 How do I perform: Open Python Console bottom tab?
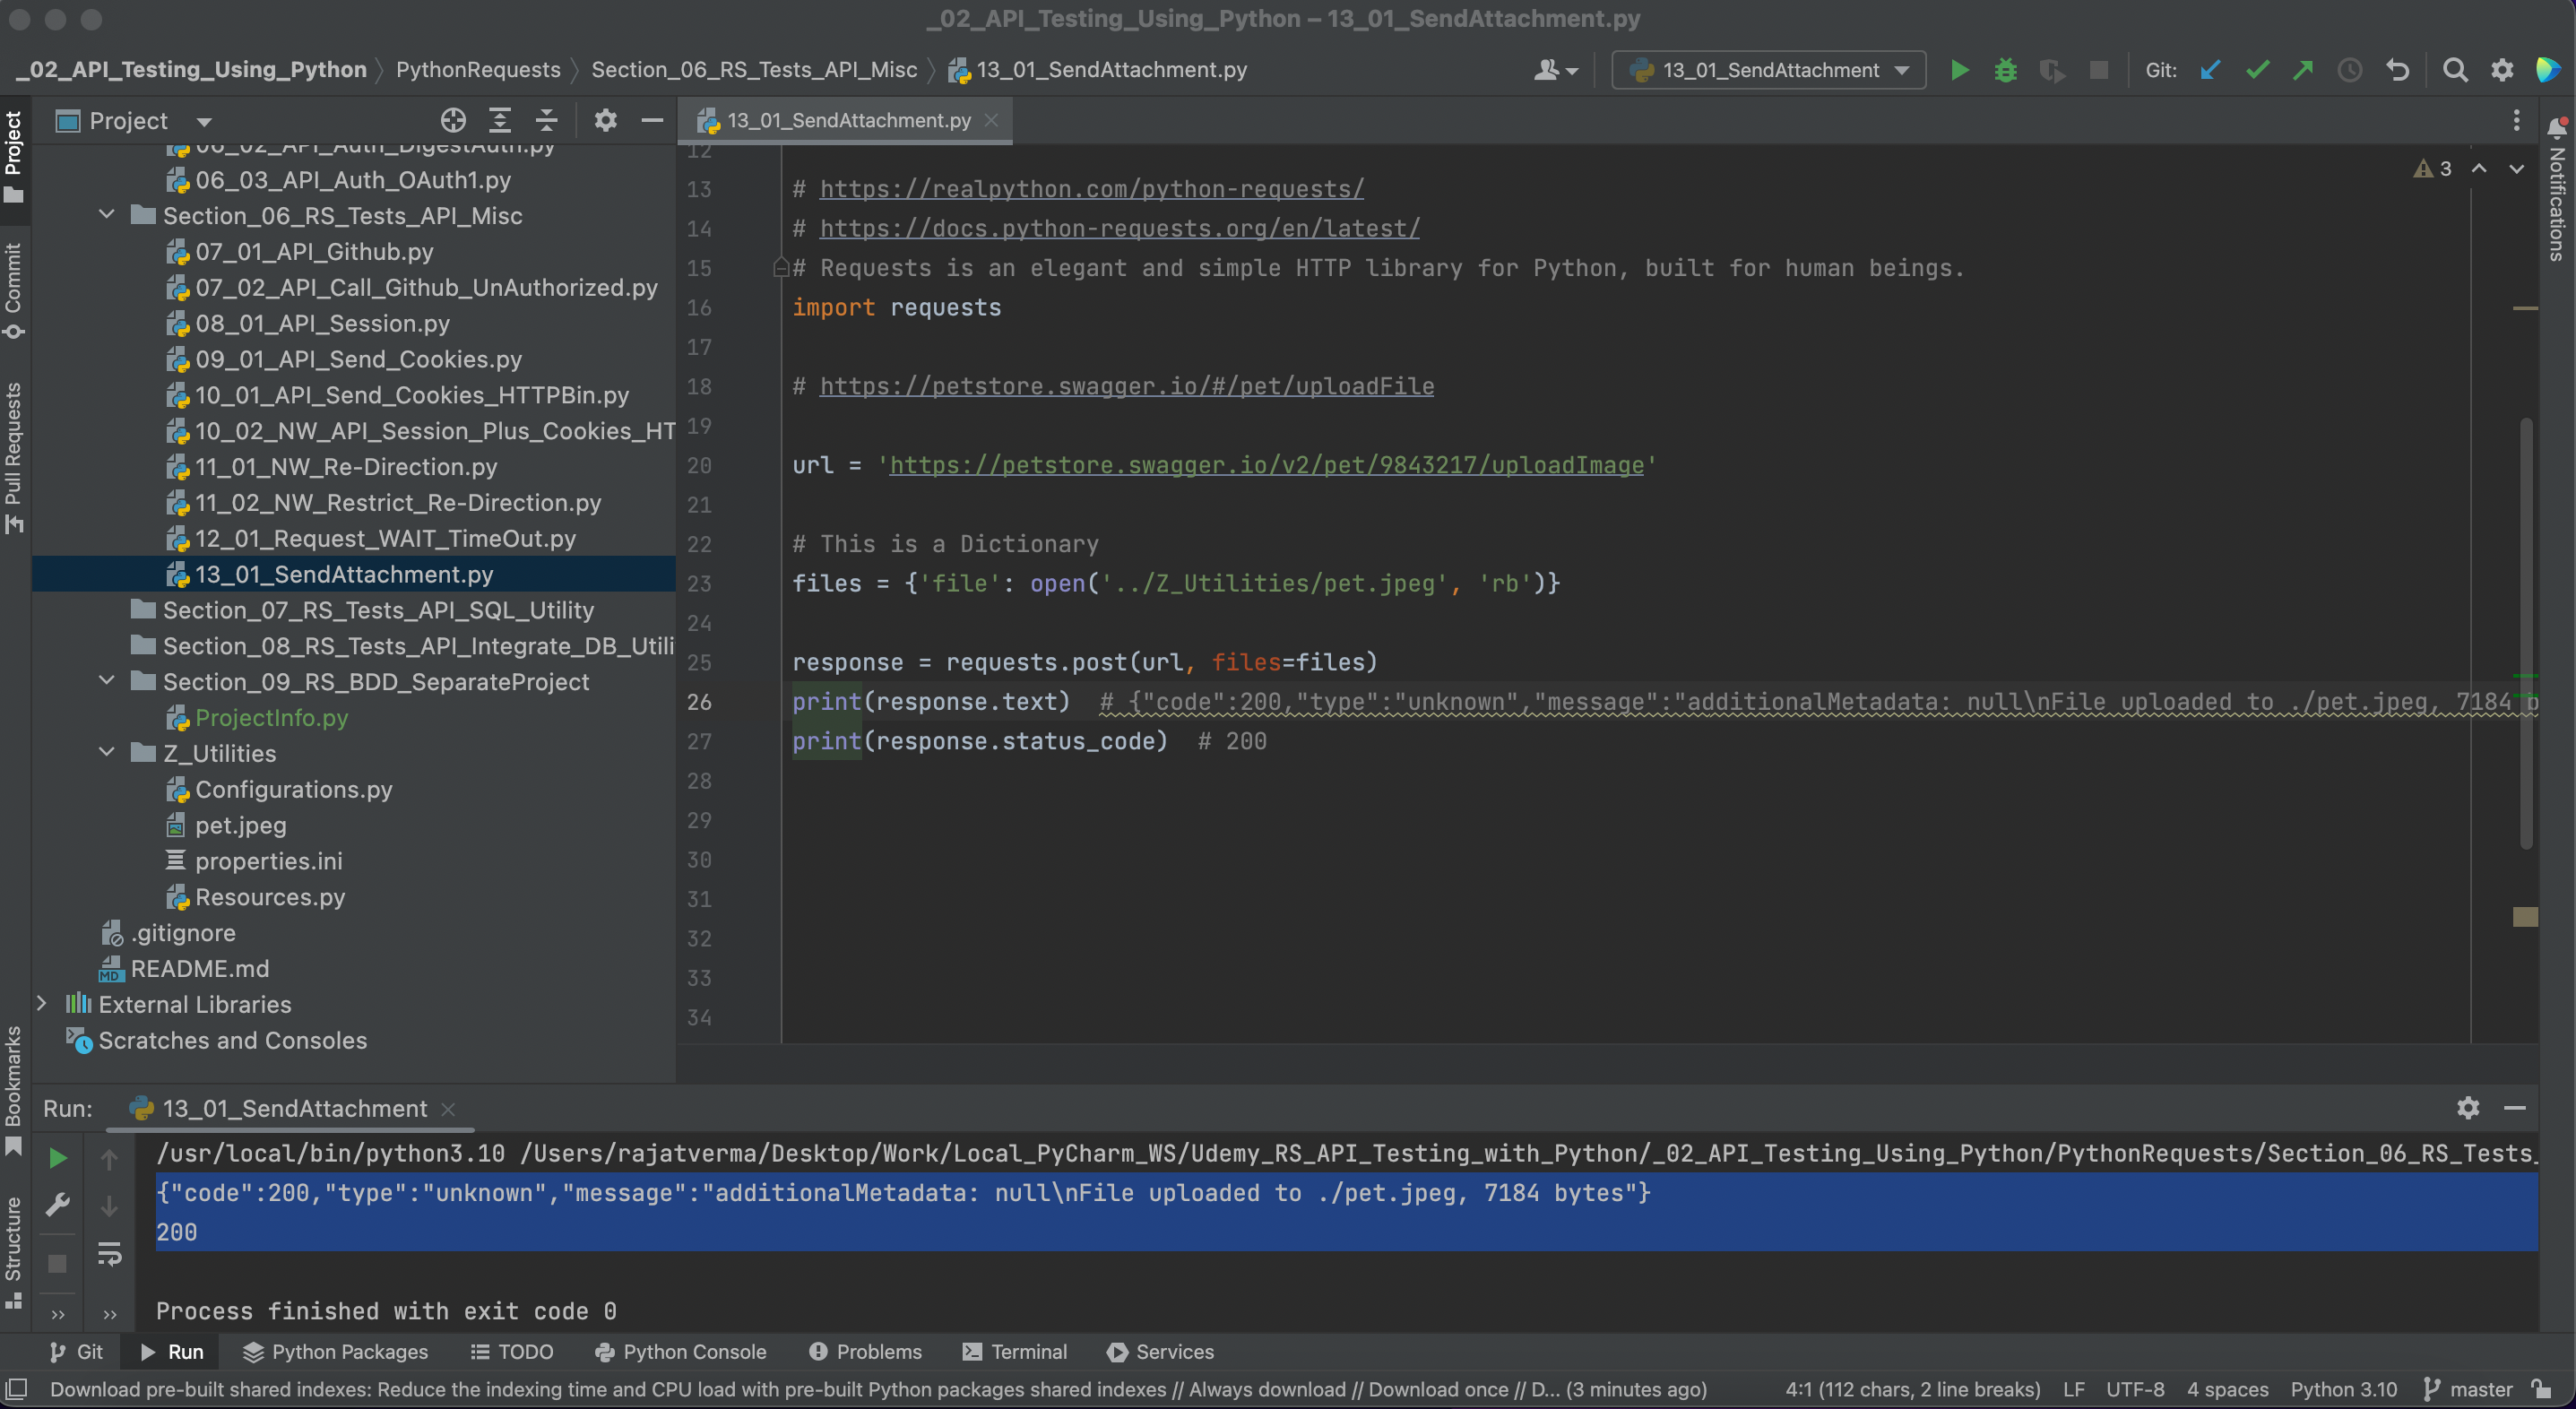(x=681, y=1352)
